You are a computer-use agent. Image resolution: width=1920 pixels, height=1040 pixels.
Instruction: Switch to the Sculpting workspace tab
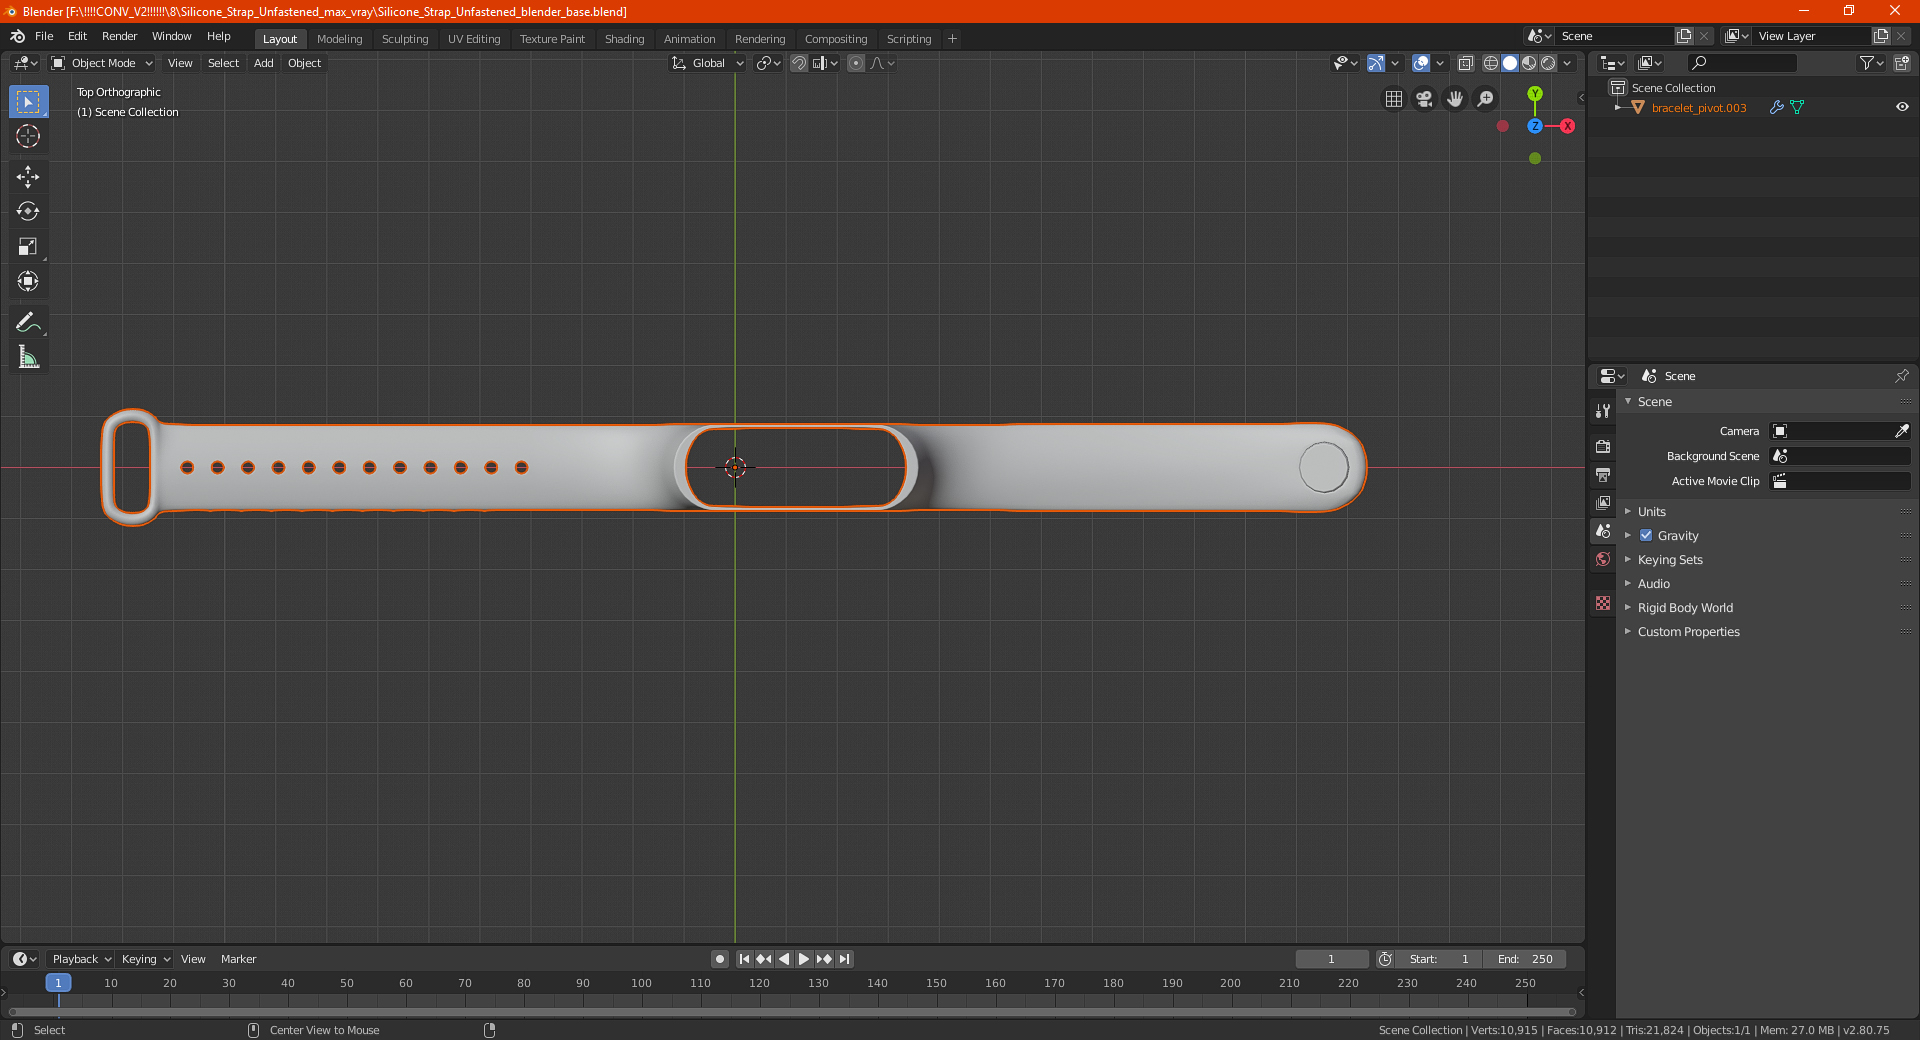(x=405, y=39)
